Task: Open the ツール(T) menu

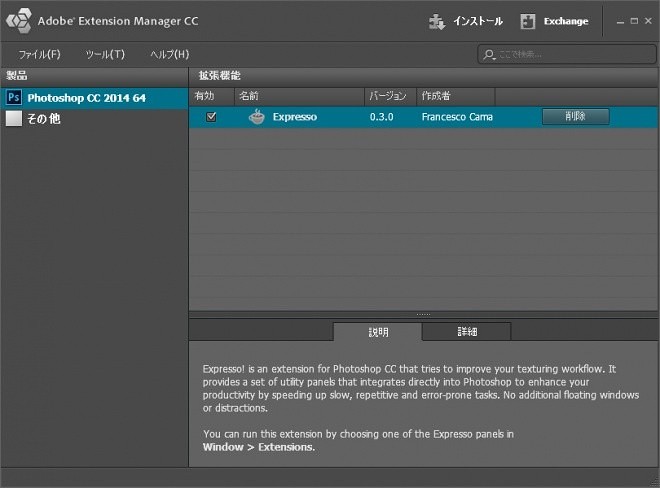Action: point(105,54)
